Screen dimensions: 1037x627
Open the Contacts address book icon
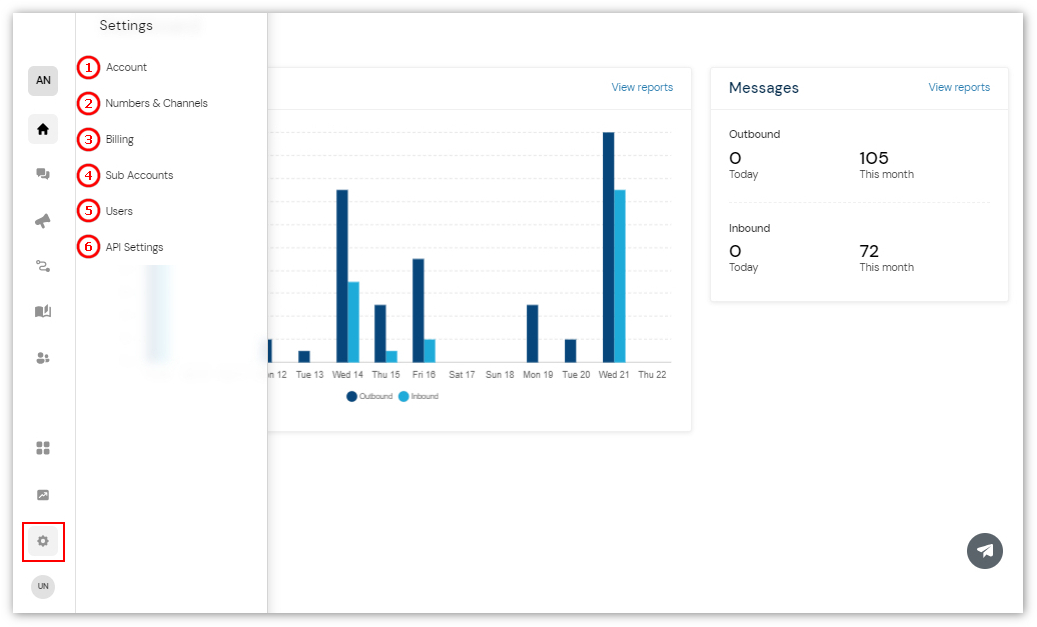tap(43, 311)
